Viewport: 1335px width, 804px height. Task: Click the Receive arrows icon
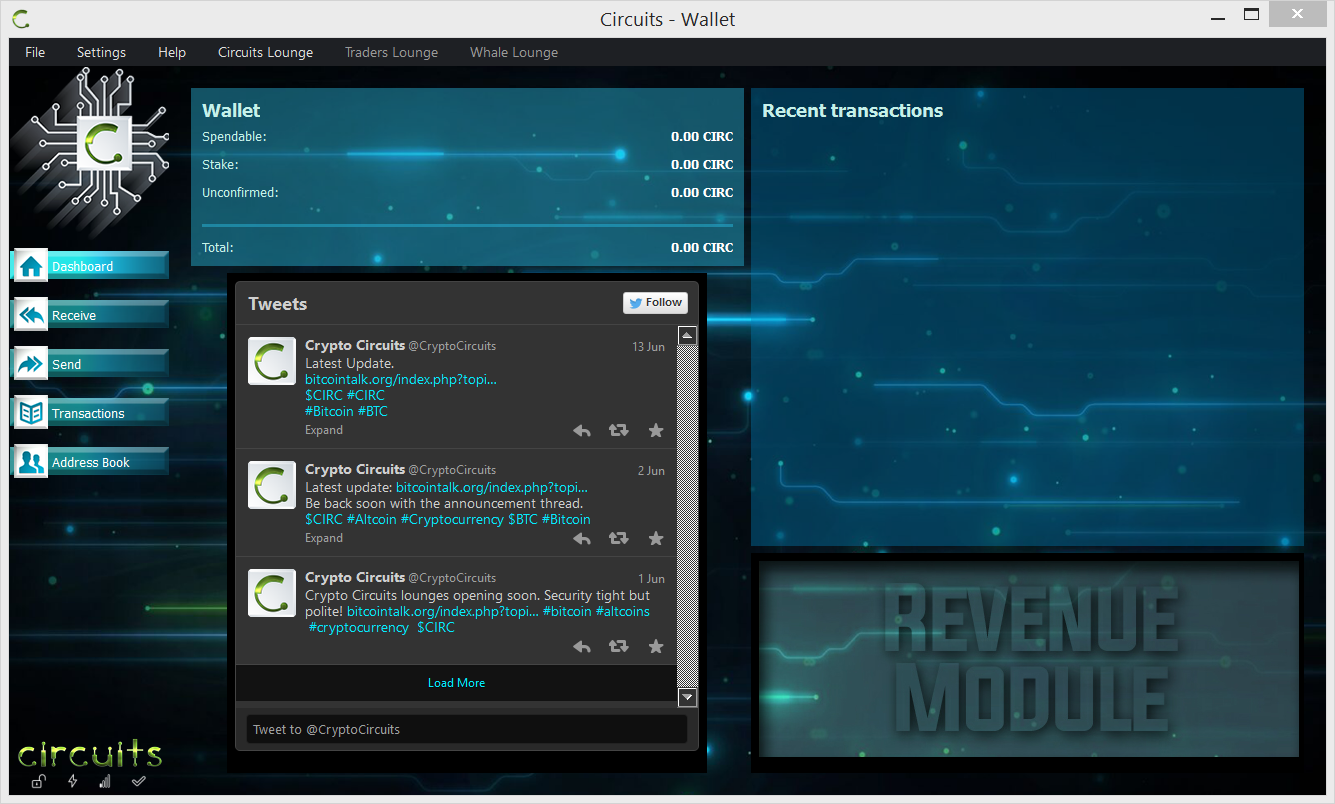(x=31, y=315)
